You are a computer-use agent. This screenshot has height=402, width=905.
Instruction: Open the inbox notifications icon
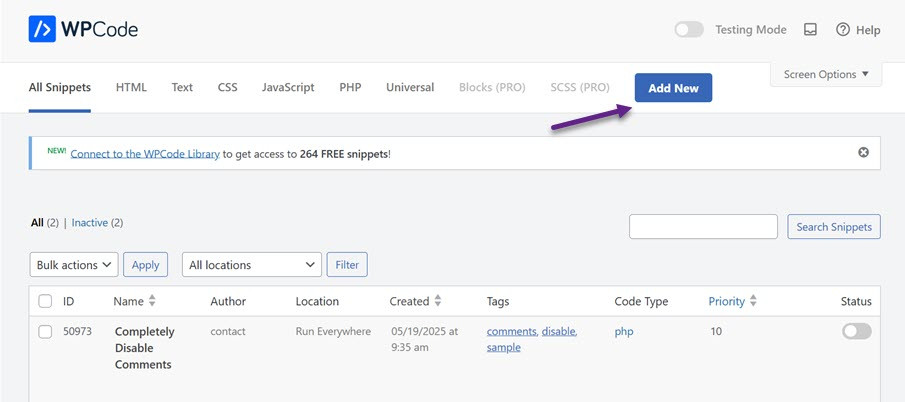pyautogui.click(x=810, y=30)
